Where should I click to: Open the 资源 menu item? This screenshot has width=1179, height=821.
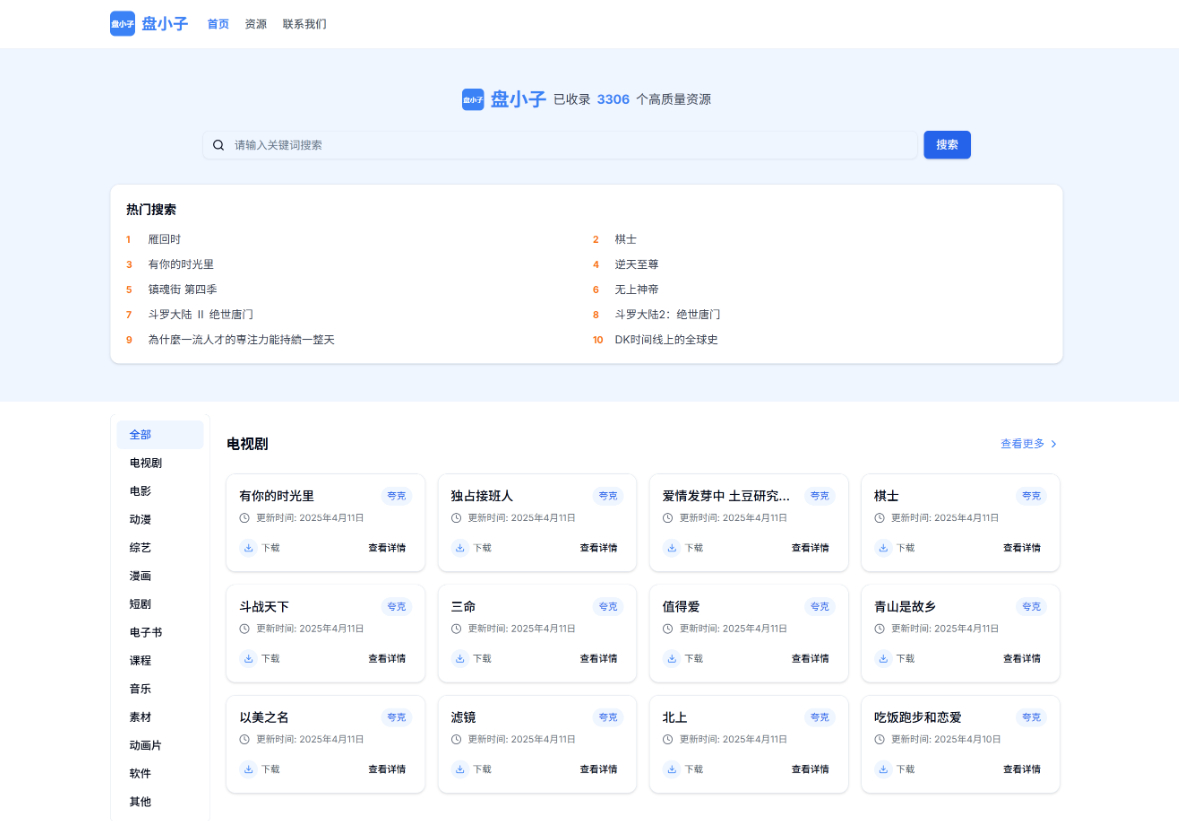(254, 23)
